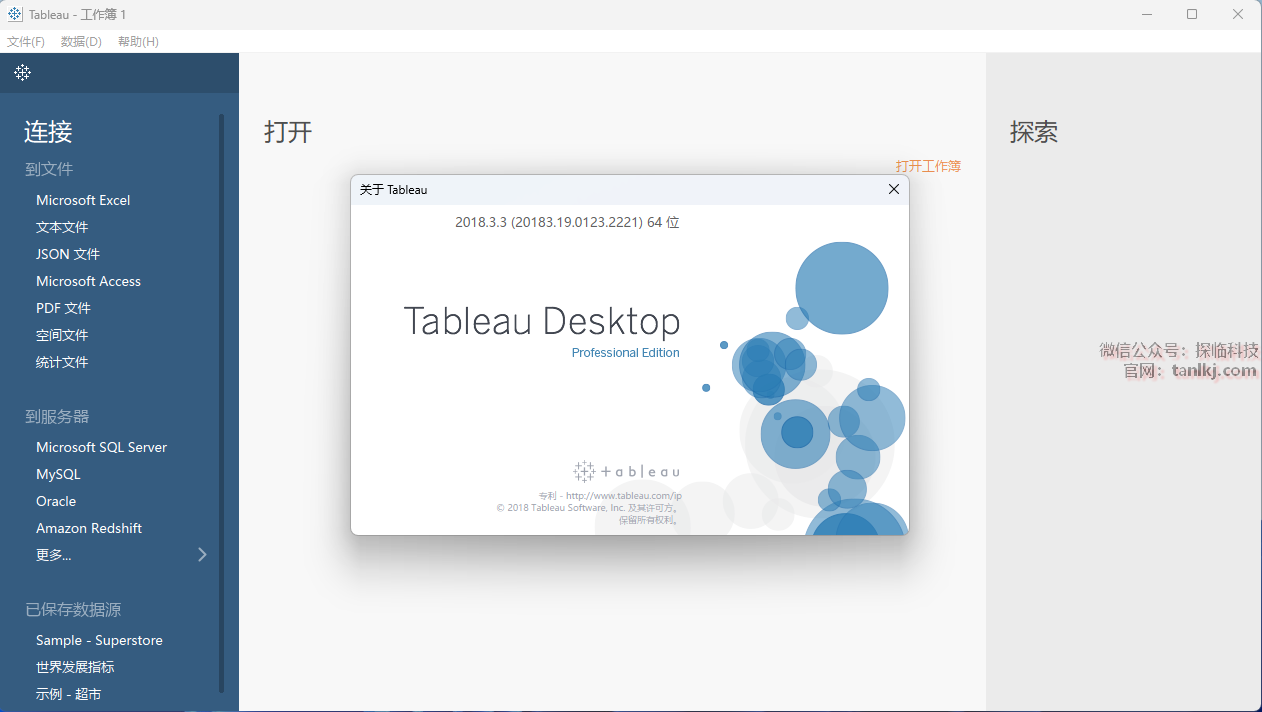The width and height of the screenshot is (1262, 712).
Task: Connect to a JSON 文件
Action: [x=68, y=254]
